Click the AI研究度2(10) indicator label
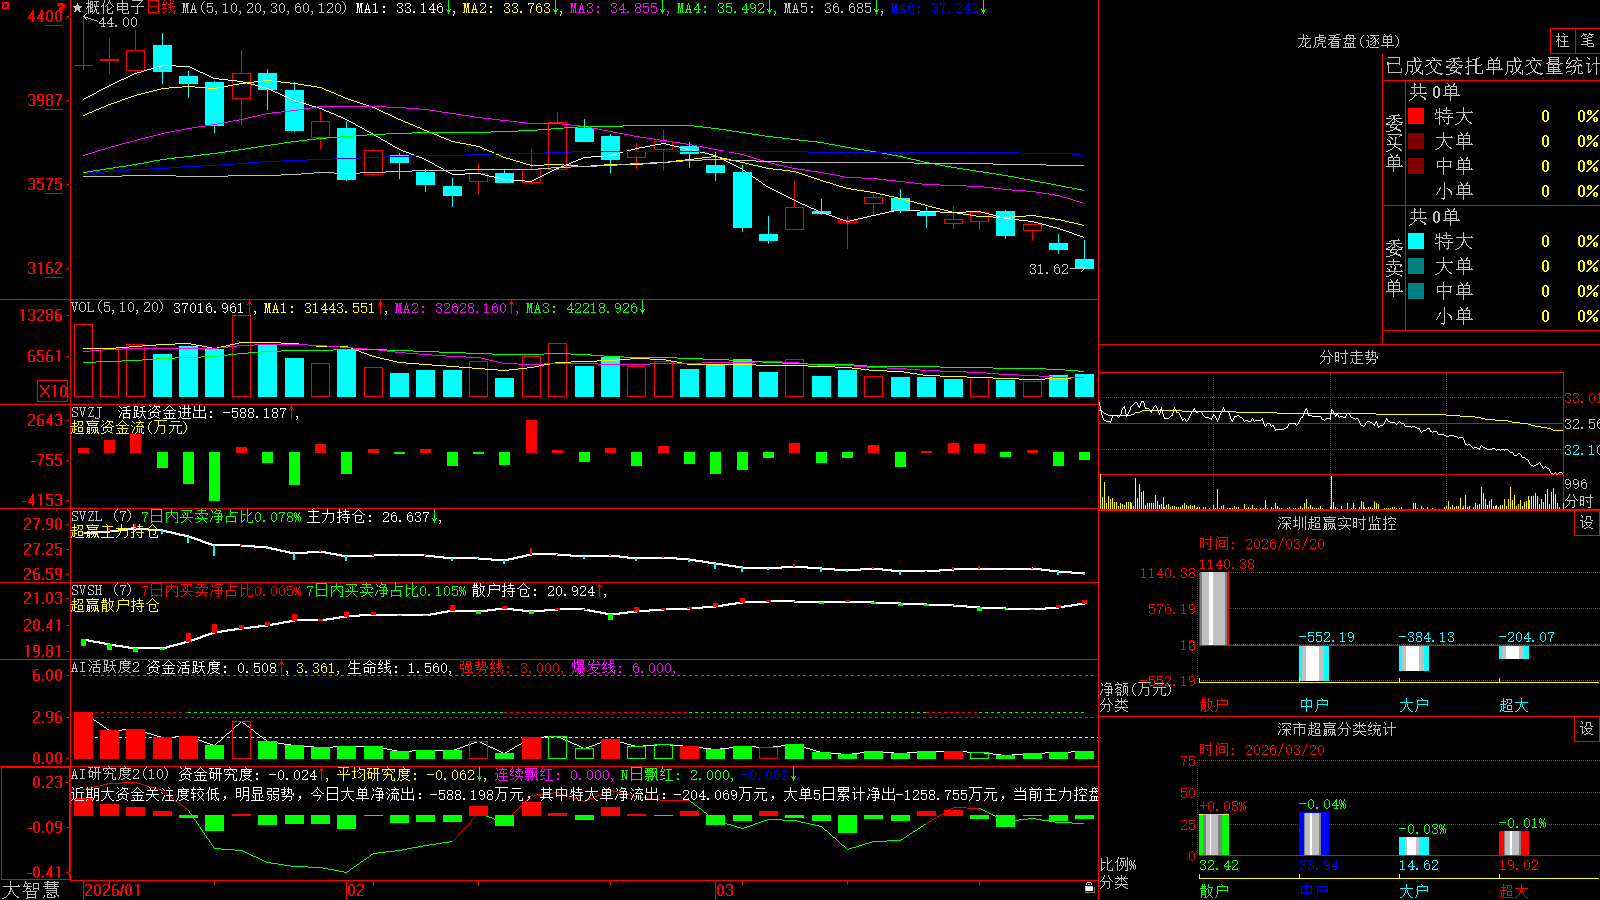The width and height of the screenshot is (1600, 900). 120,774
